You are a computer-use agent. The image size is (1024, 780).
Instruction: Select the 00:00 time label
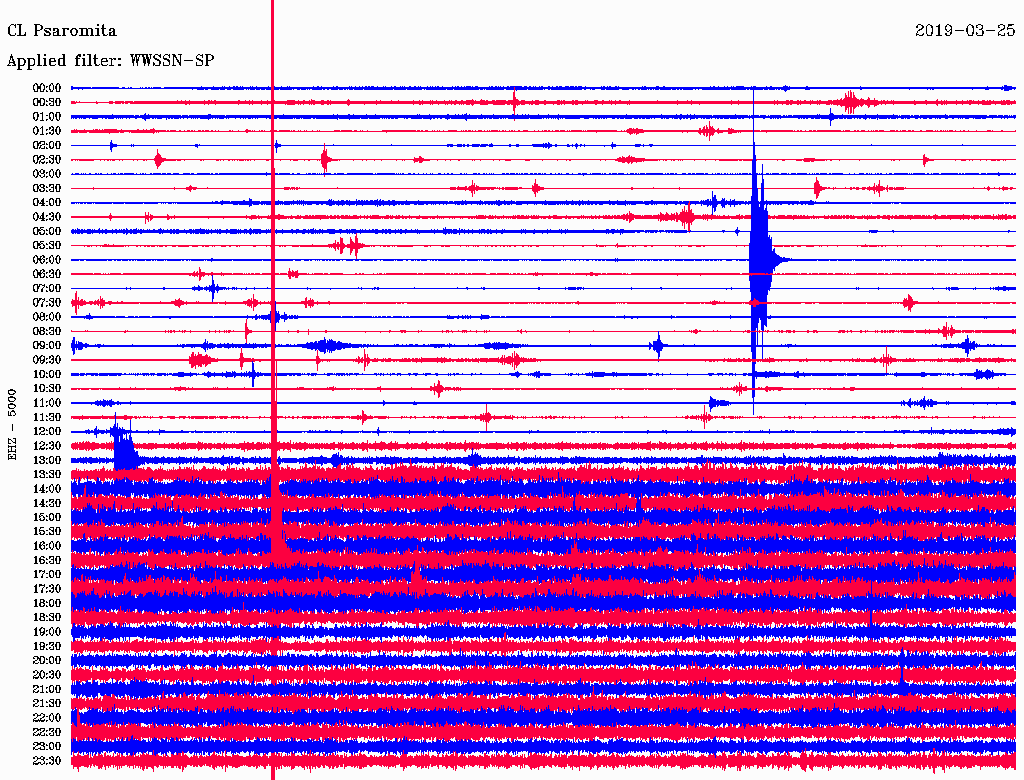47,88
